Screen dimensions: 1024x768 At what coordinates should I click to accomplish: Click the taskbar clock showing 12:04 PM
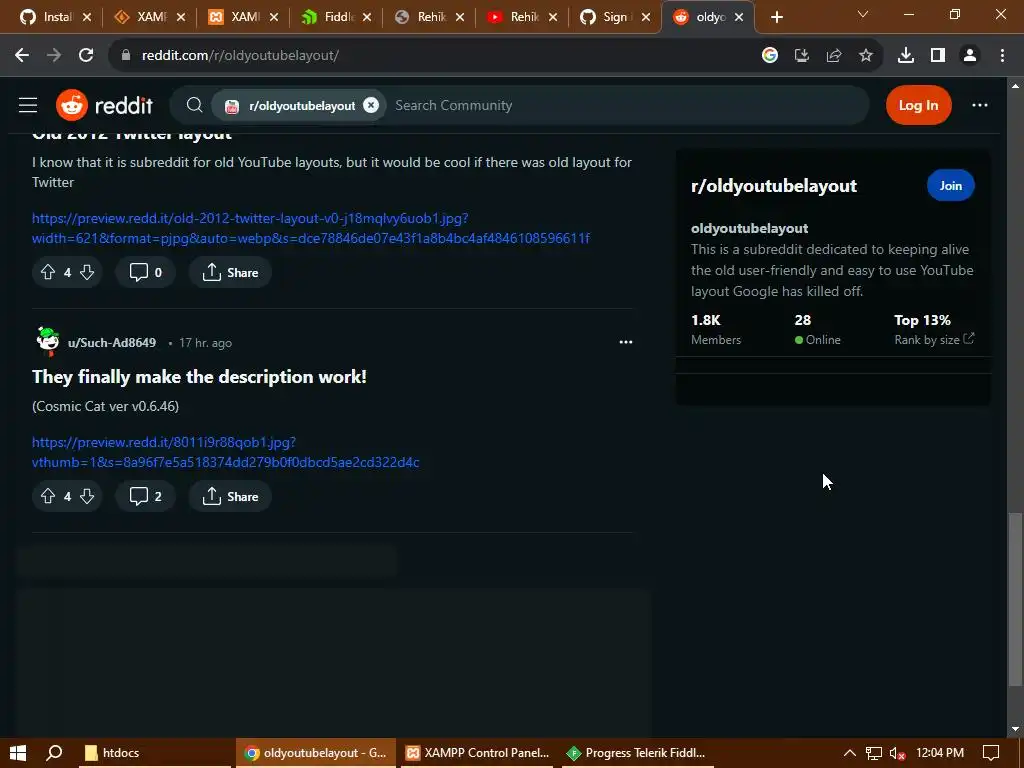coord(940,752)
